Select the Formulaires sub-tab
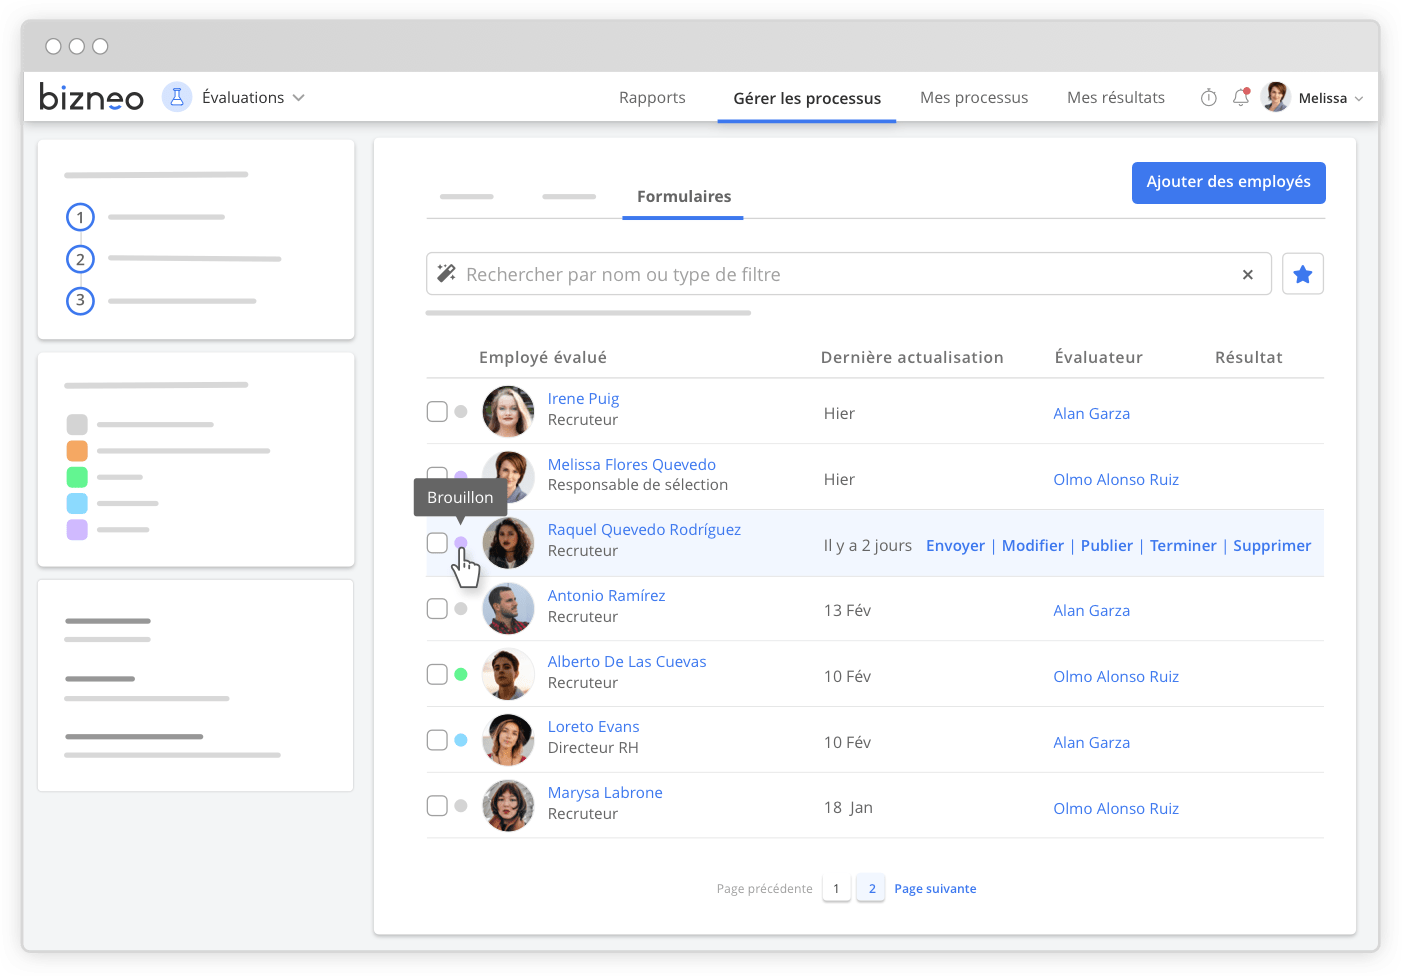This screenshot has height=976, width=1402. tap(684, 196)
